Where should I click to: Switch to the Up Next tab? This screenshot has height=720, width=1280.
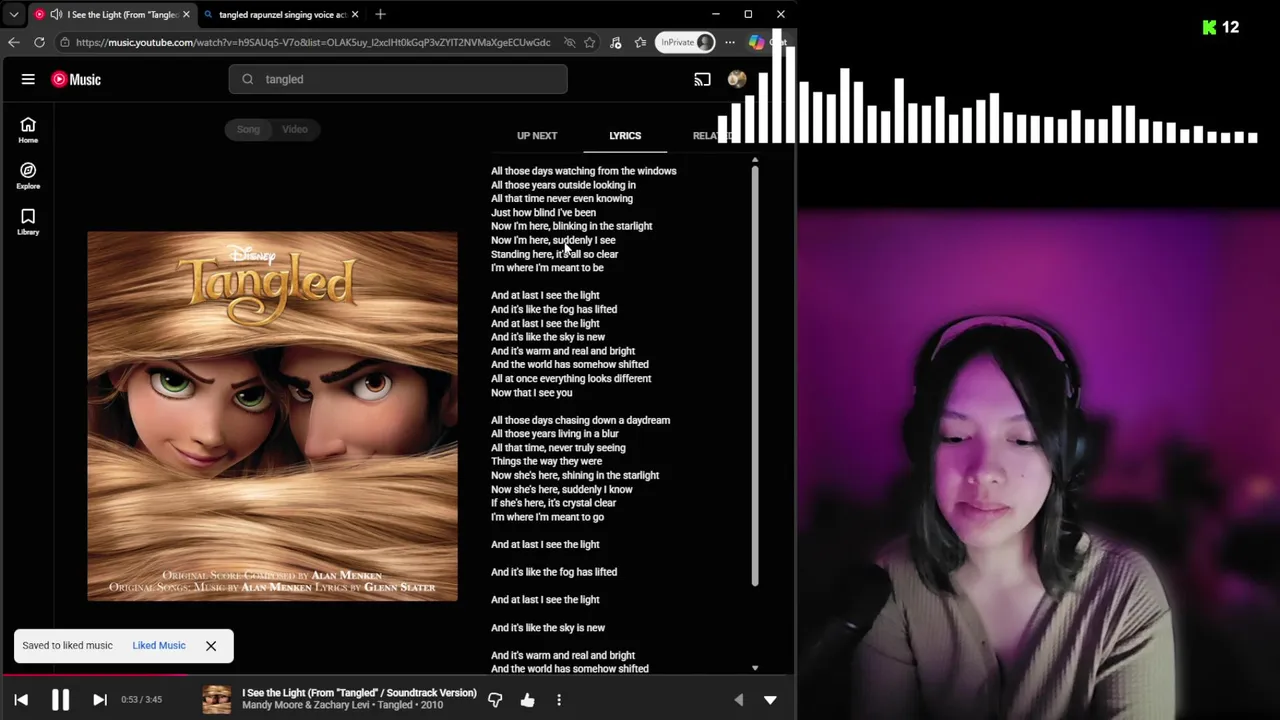pos(537,135)
